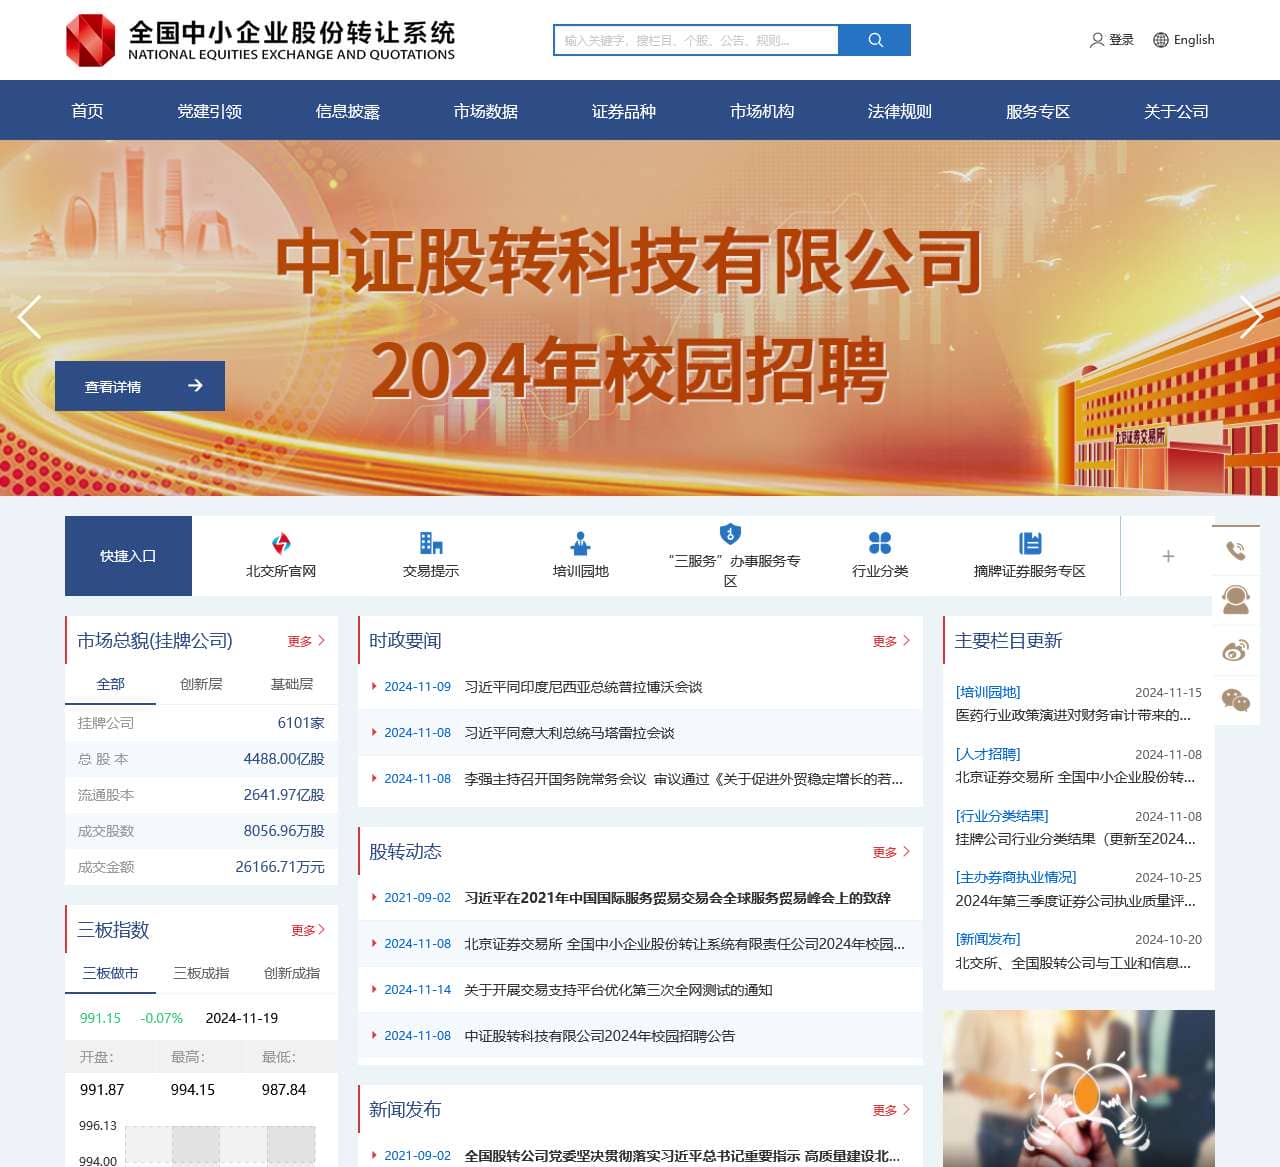The image size is (1280, 1167).
Task: Open 中证股转科技有限公司2024年校园招聘公告
Action: point(599,1036)
